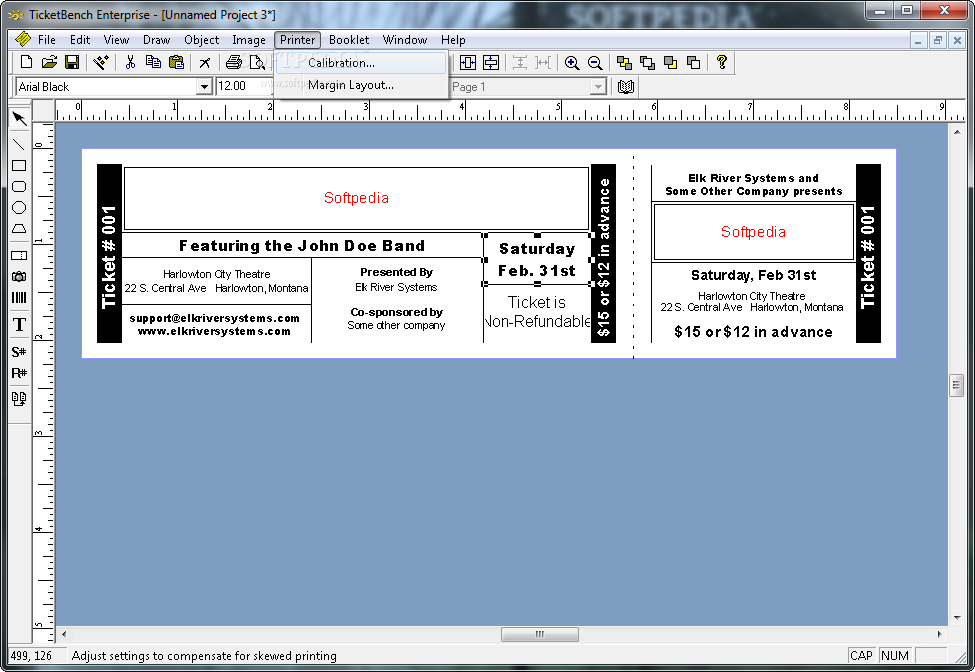Choose Calibration... from Printer menu
The height and width of the screenshot is (672, 975).
tap(361, 63)
